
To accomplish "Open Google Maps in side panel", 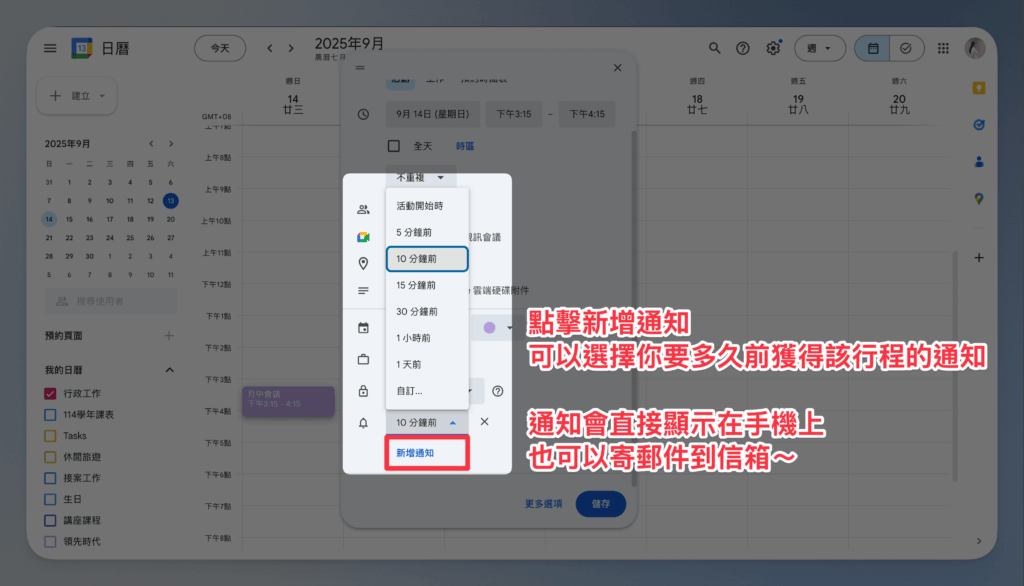I will tap(979, 199).
